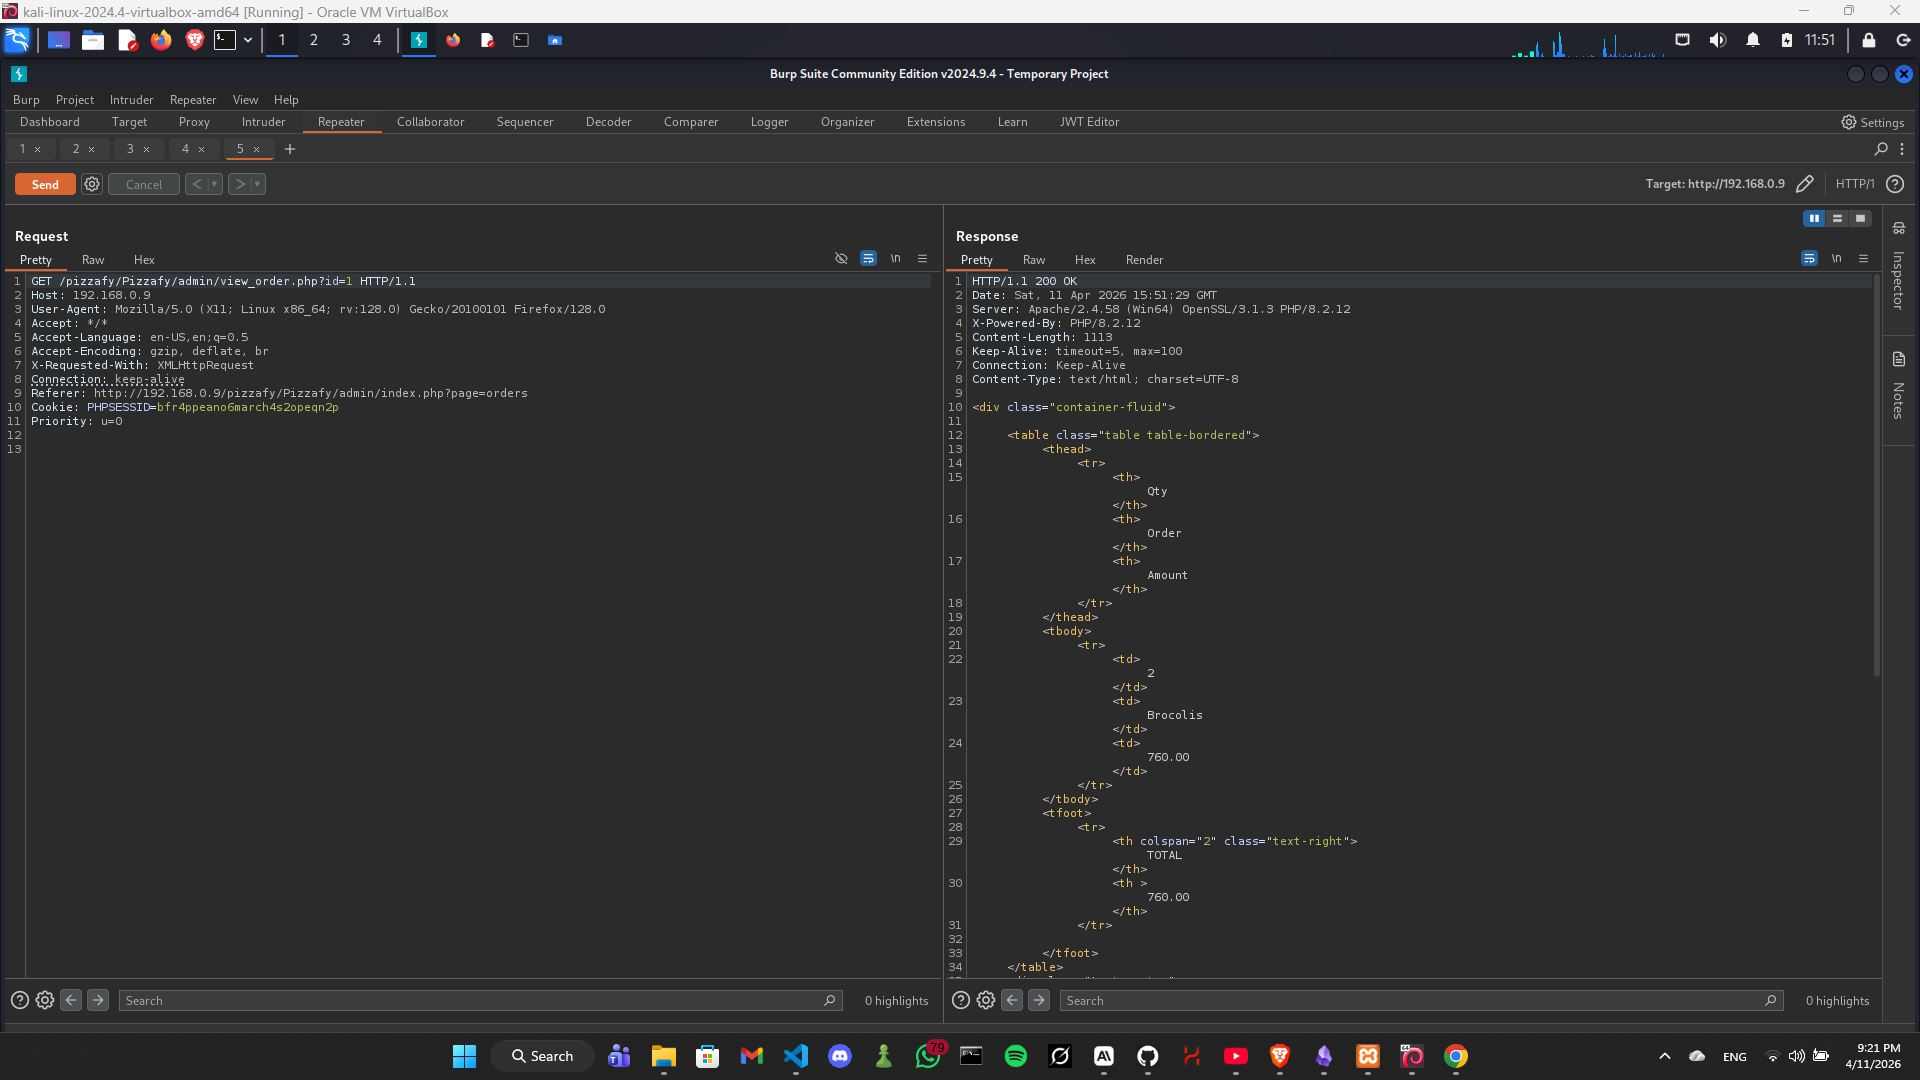Jump to next response search match
This screenshot has width=1920, height=1080.
tap(1039, 1000)
